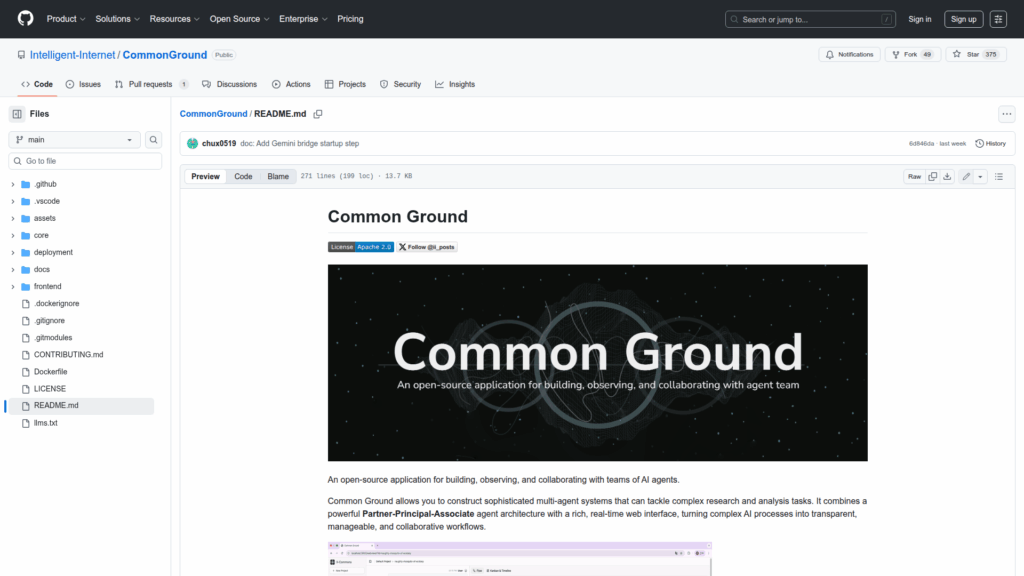Edit this file with pencil icon

(966, 177)
